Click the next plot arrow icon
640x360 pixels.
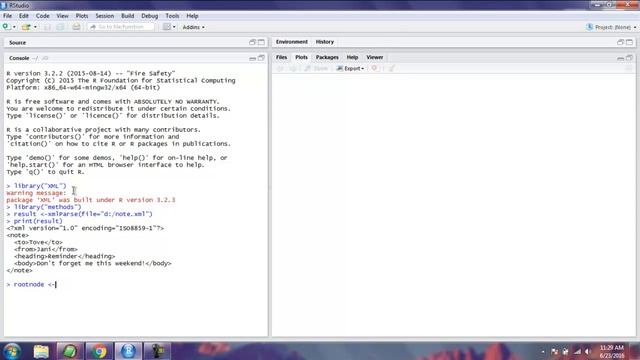[293, 69]
